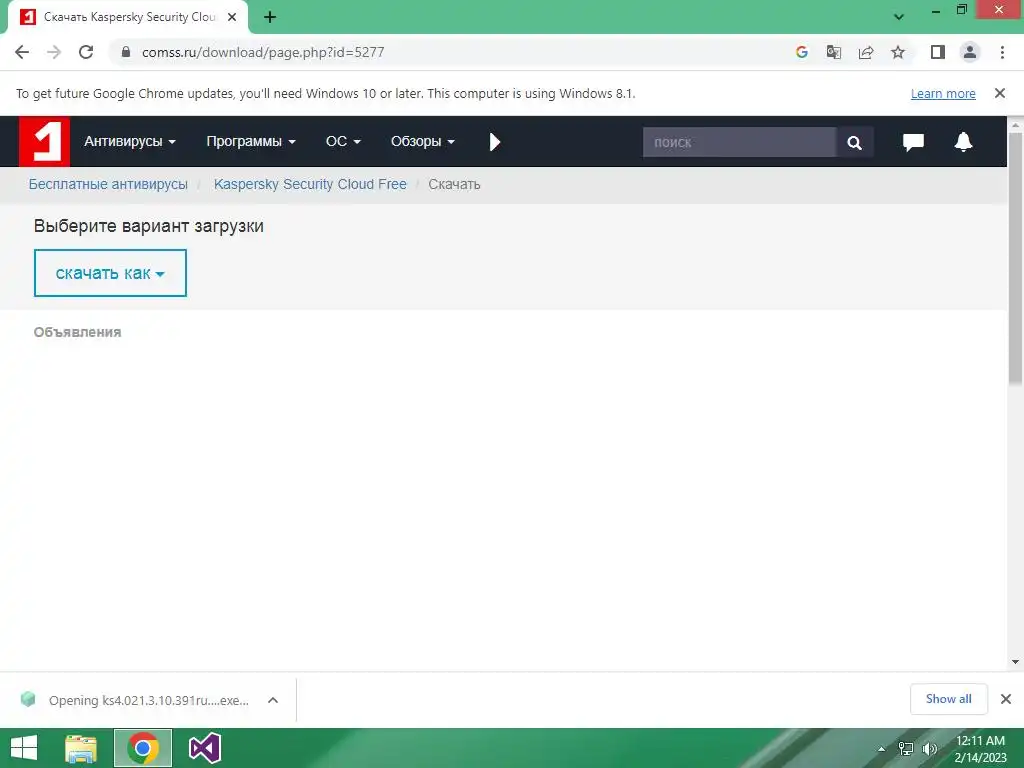The height and width of the screenshot is (768, 1024).
Task: Open a new tab with plus button
Action: pyautogui.click(x=270, y=17)
